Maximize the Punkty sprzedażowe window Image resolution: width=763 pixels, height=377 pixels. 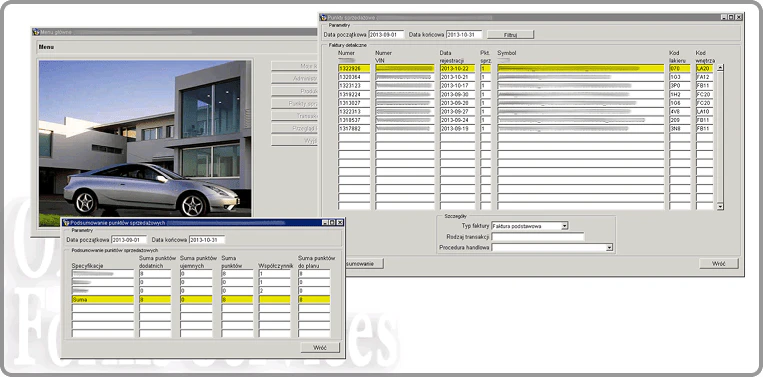(731, 17)
